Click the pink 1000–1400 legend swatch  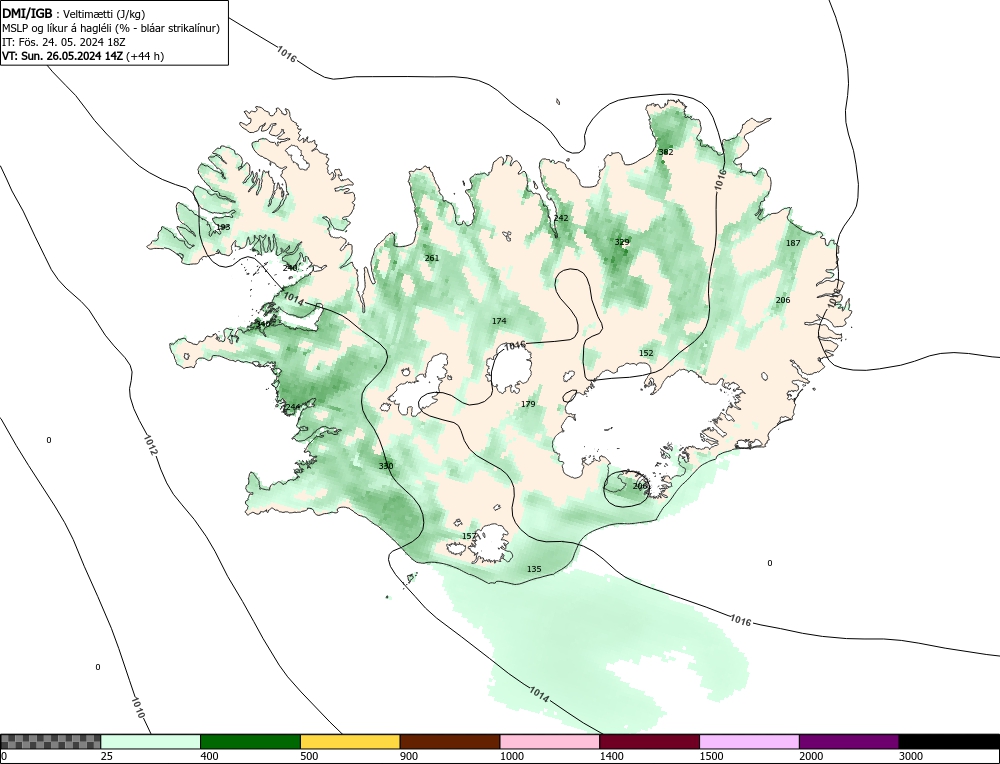(x=550, y=741)
